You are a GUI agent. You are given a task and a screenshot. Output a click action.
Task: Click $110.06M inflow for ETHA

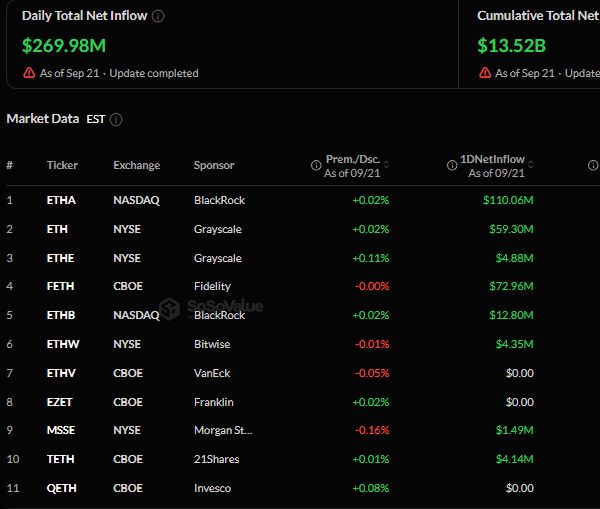(508, 200)
